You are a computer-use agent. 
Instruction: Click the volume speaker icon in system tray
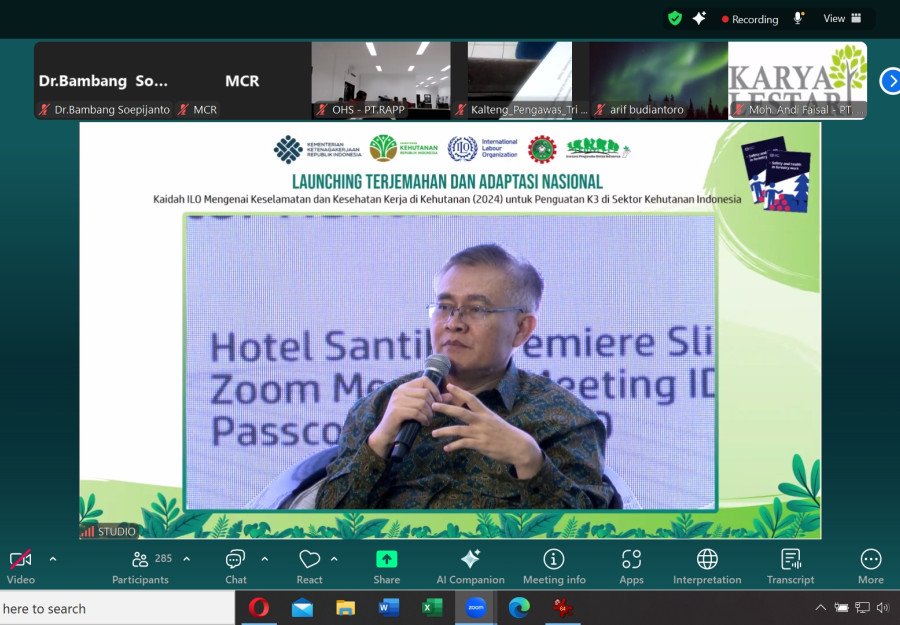[x=883, y=607]
